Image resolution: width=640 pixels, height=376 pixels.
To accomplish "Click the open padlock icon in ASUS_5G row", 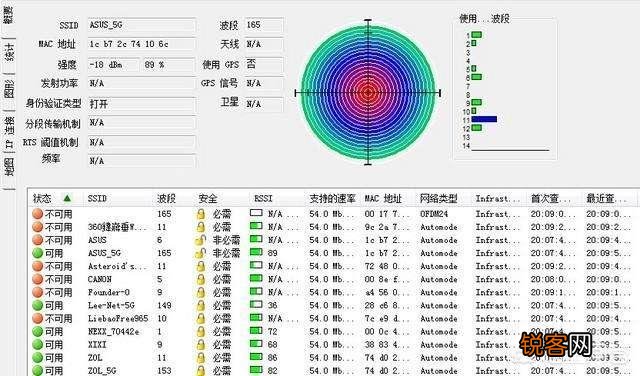I will [x=200, y=253].
